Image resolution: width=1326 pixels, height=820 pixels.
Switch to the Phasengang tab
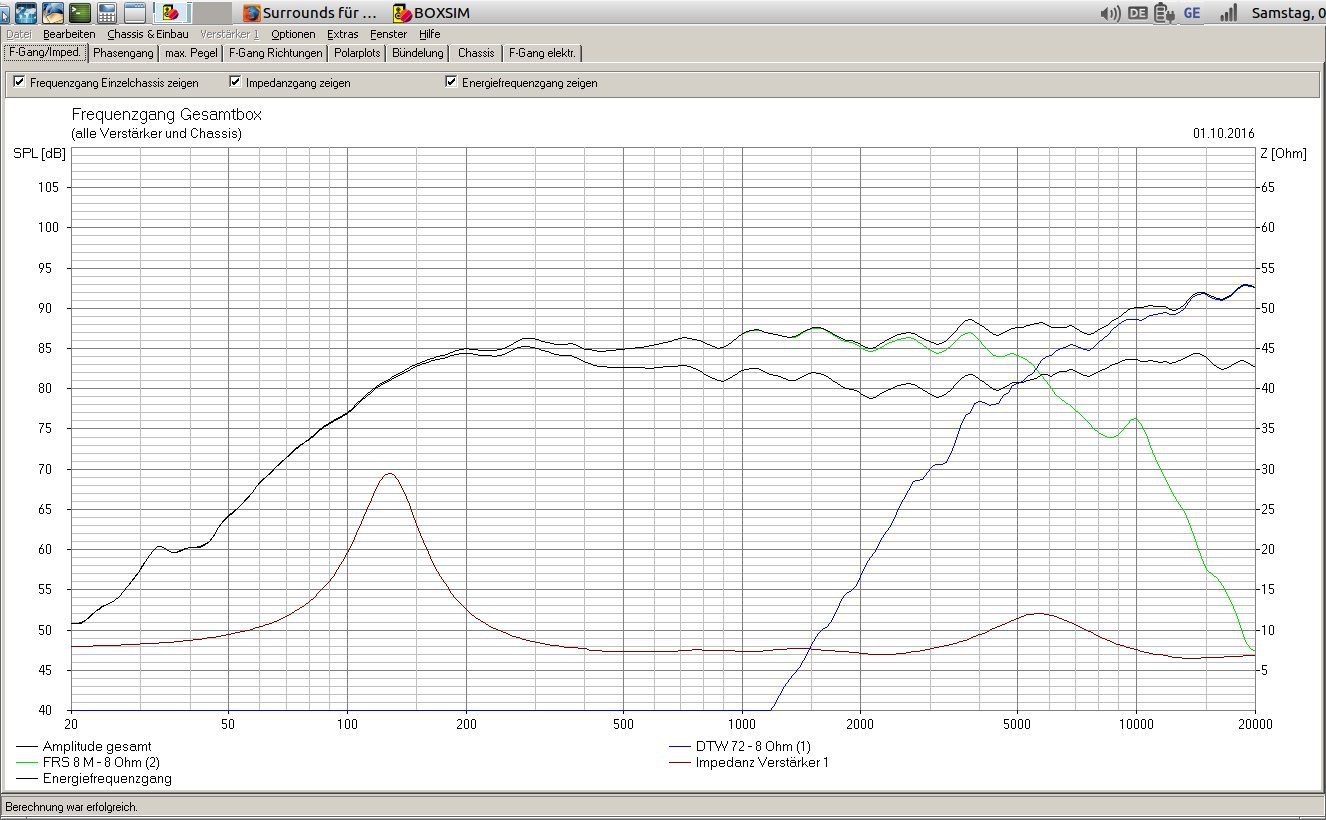coord(123,53)
